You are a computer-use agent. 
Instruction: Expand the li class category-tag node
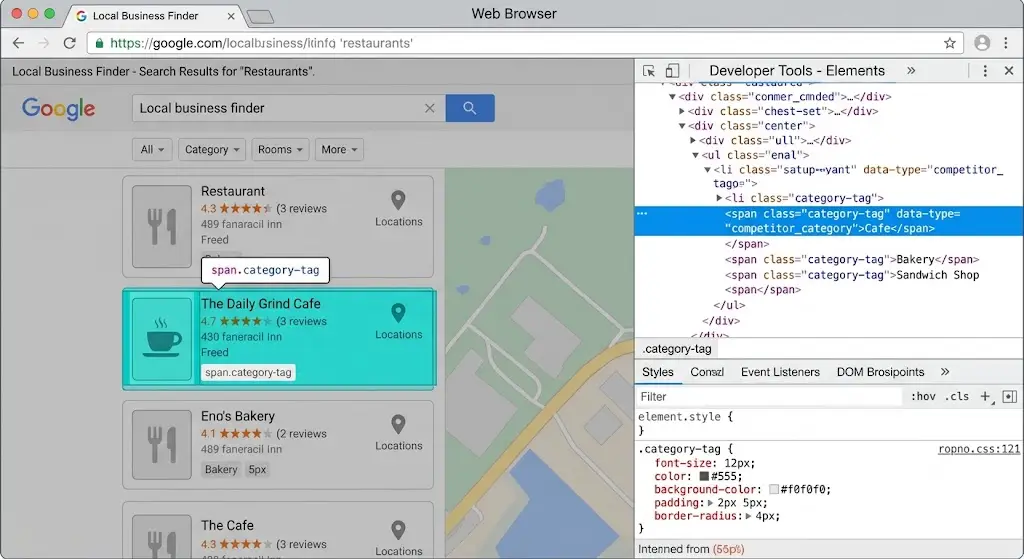pos(719,198)
